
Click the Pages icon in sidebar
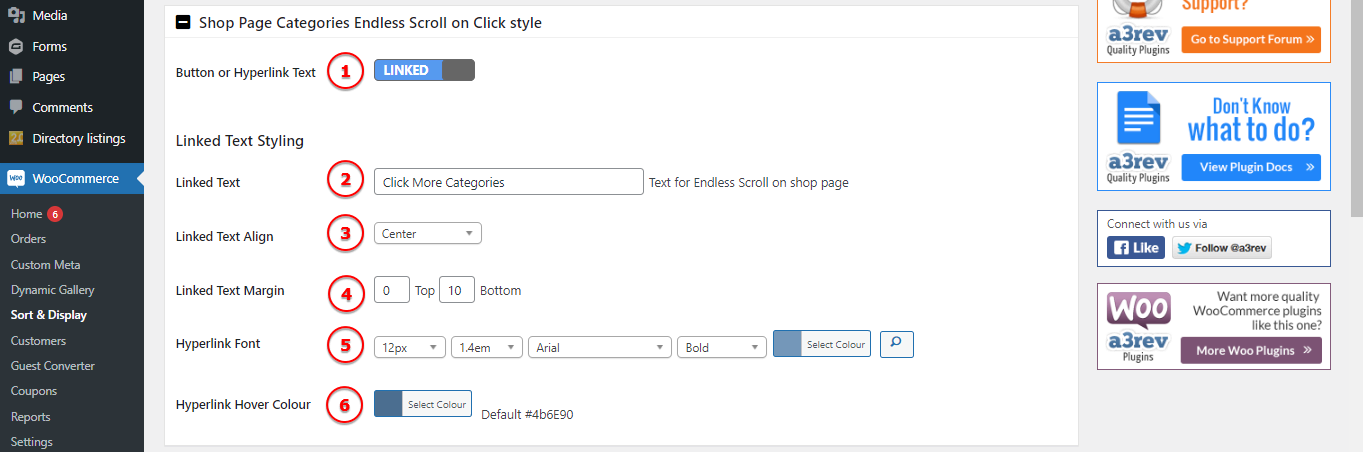point(16,77)
